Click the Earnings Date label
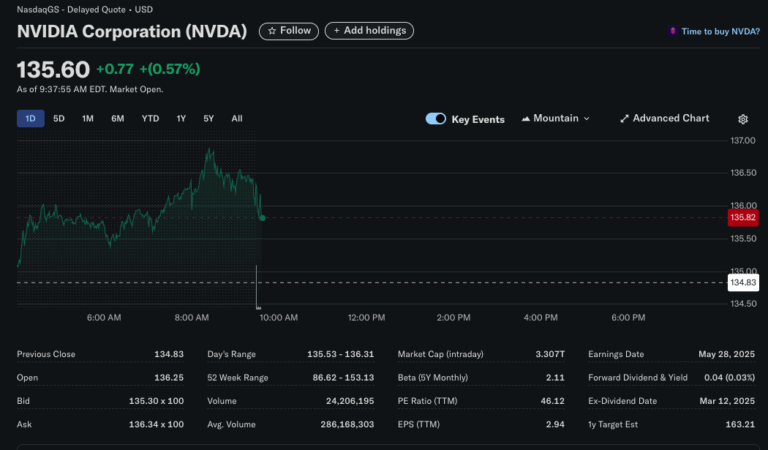 616,354
